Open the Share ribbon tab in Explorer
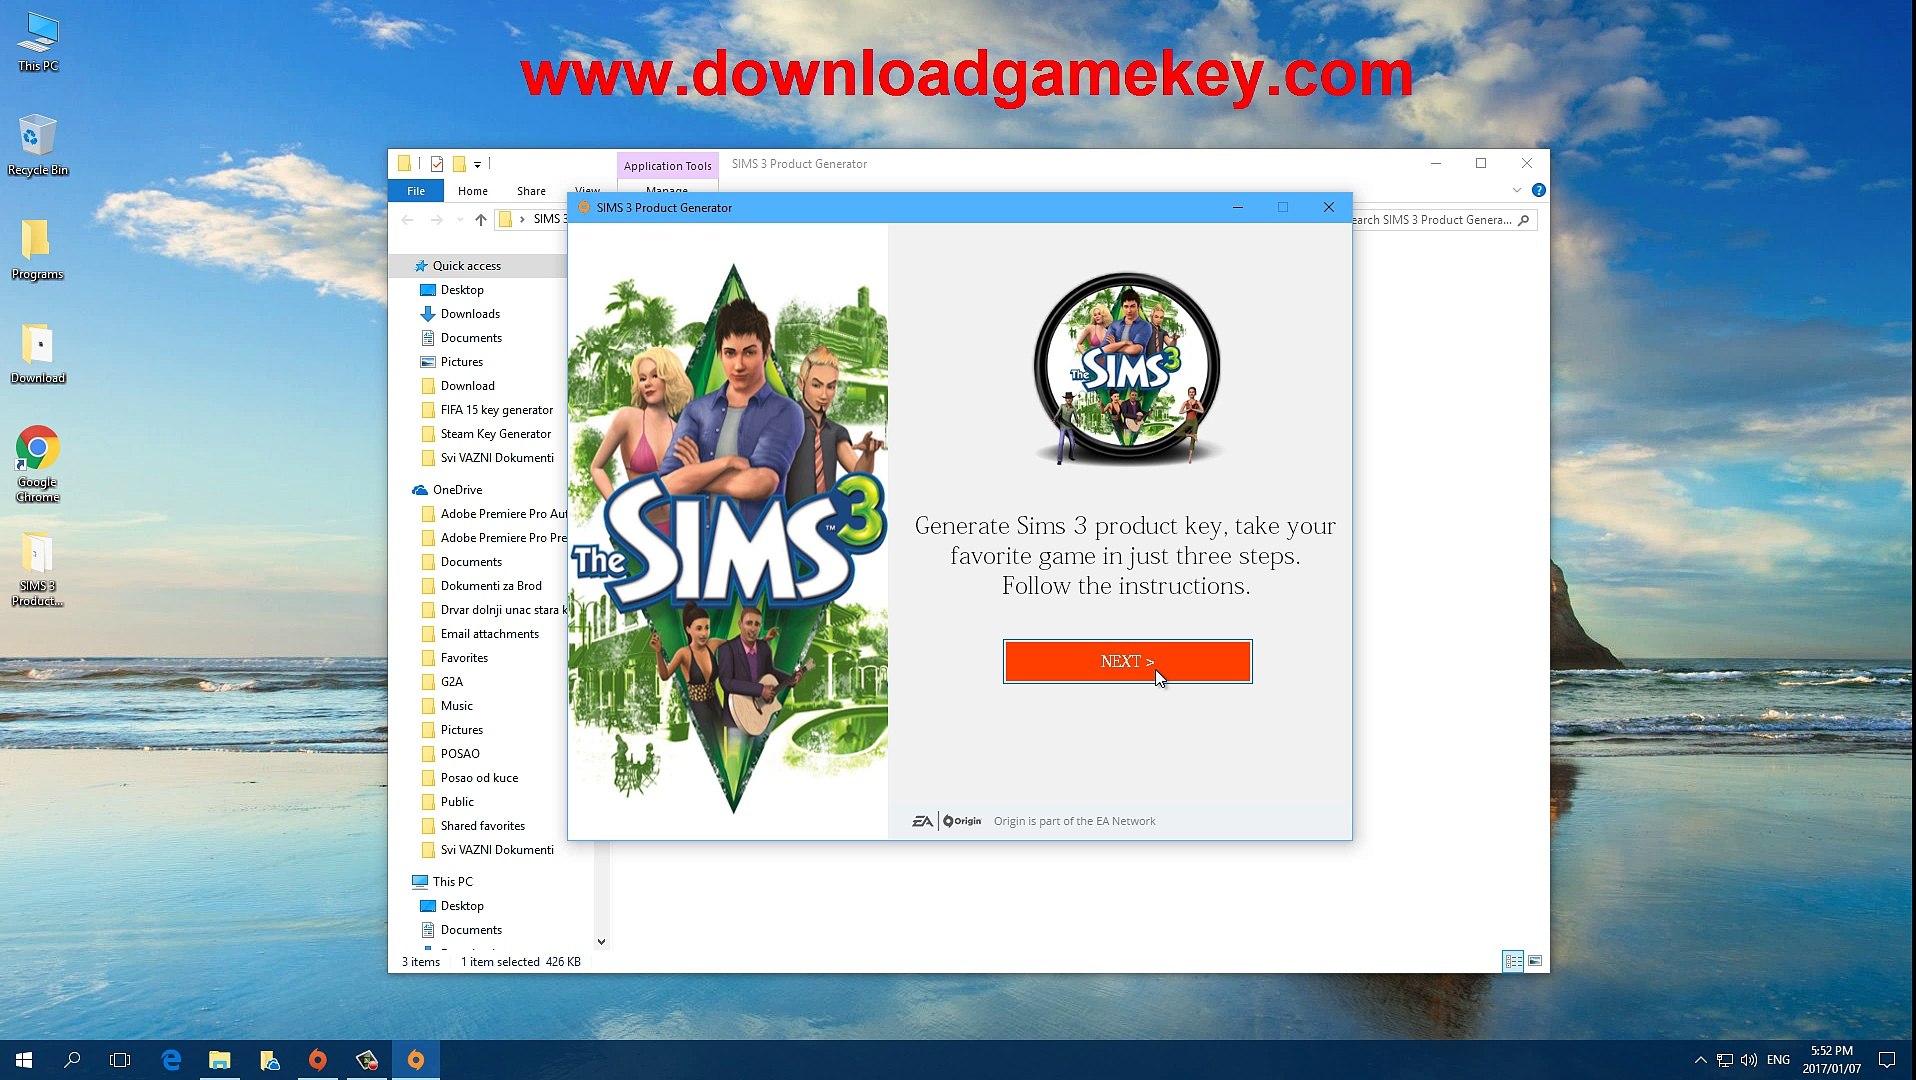Screen dimensions: 1916x1080 click(531, 191)
